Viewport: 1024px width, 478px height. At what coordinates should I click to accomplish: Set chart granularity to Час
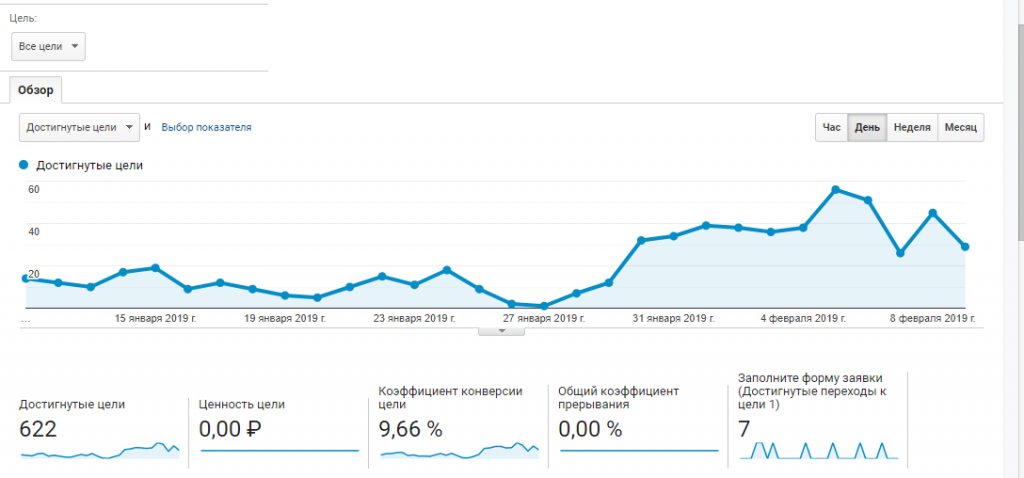tap(831, 128)
